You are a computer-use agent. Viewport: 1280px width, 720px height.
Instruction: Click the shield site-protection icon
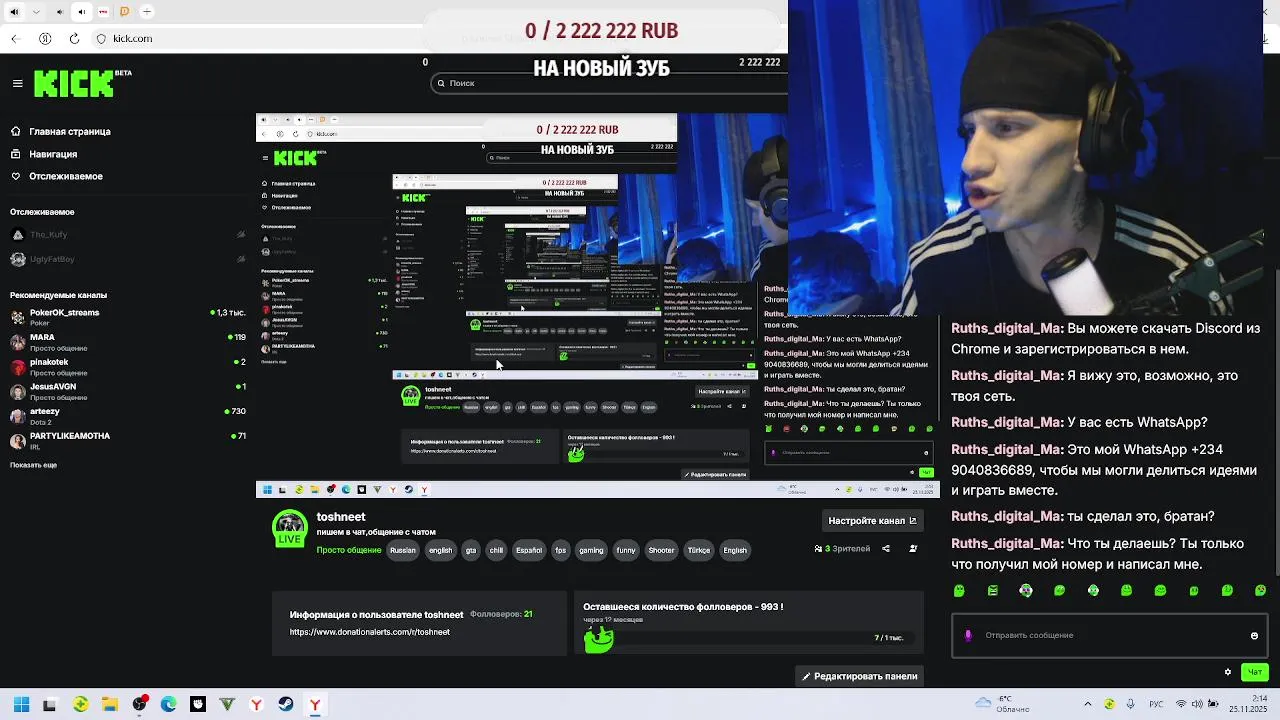(101, 38)
